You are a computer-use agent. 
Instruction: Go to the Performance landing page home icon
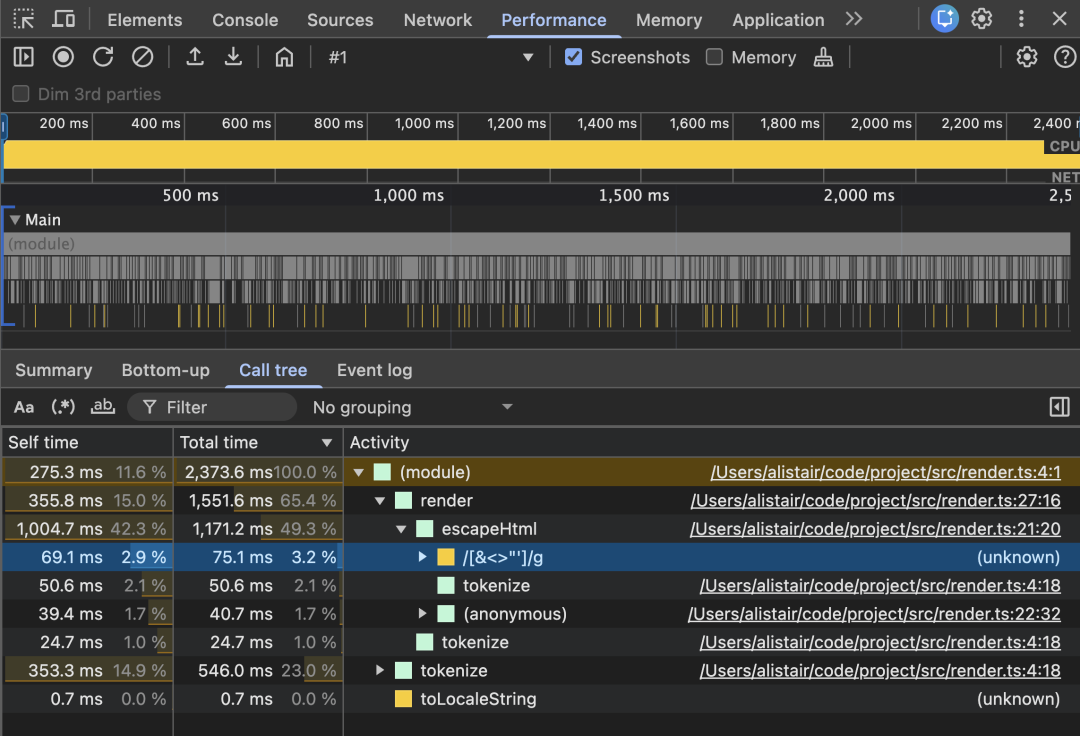point(284,57)
